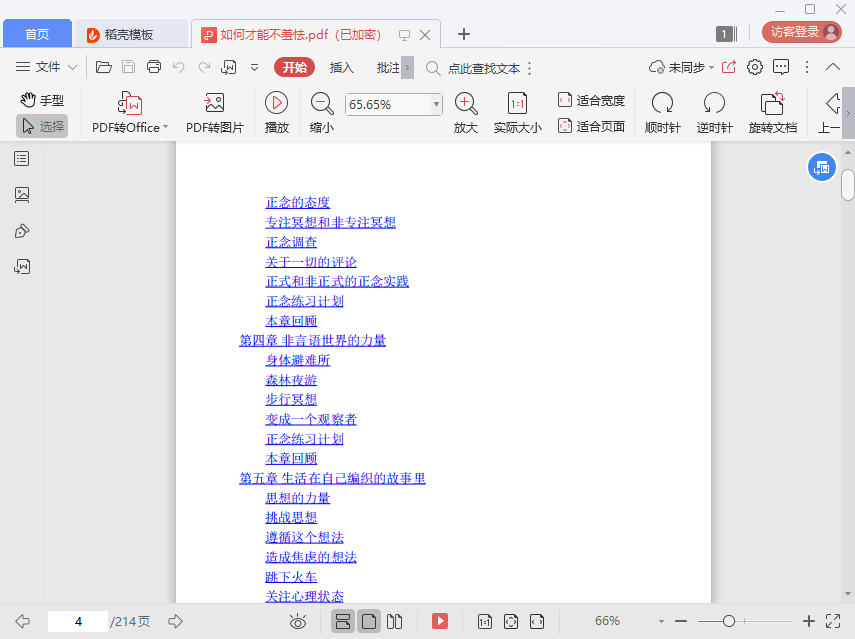Click the zoom slider handle
855x639 pixels.
click(728, 621)
